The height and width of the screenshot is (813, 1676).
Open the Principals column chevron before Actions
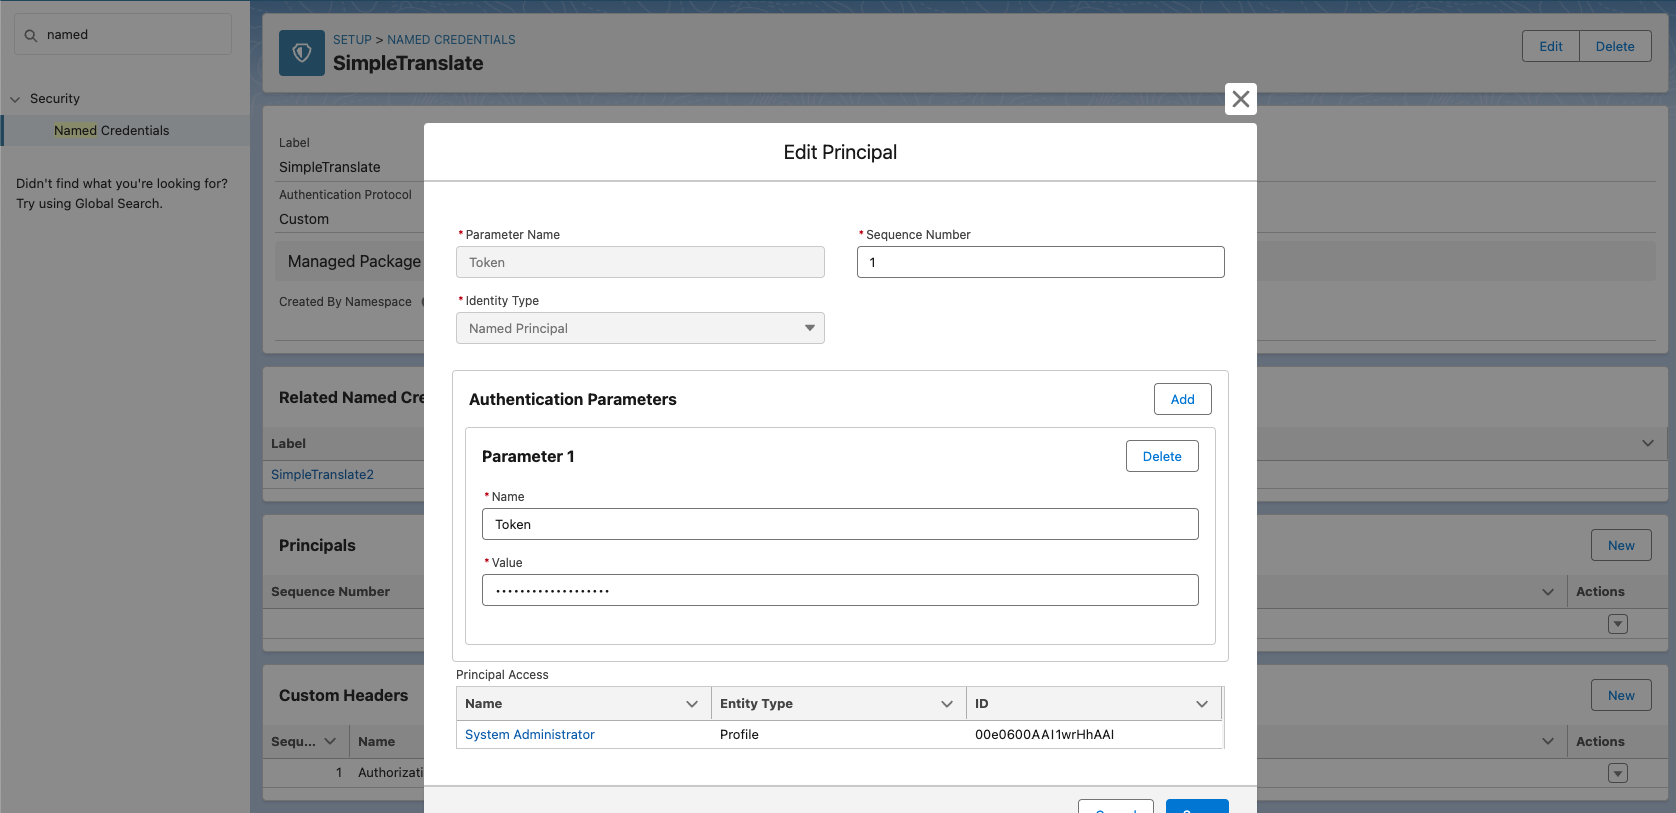point(1548,592)
